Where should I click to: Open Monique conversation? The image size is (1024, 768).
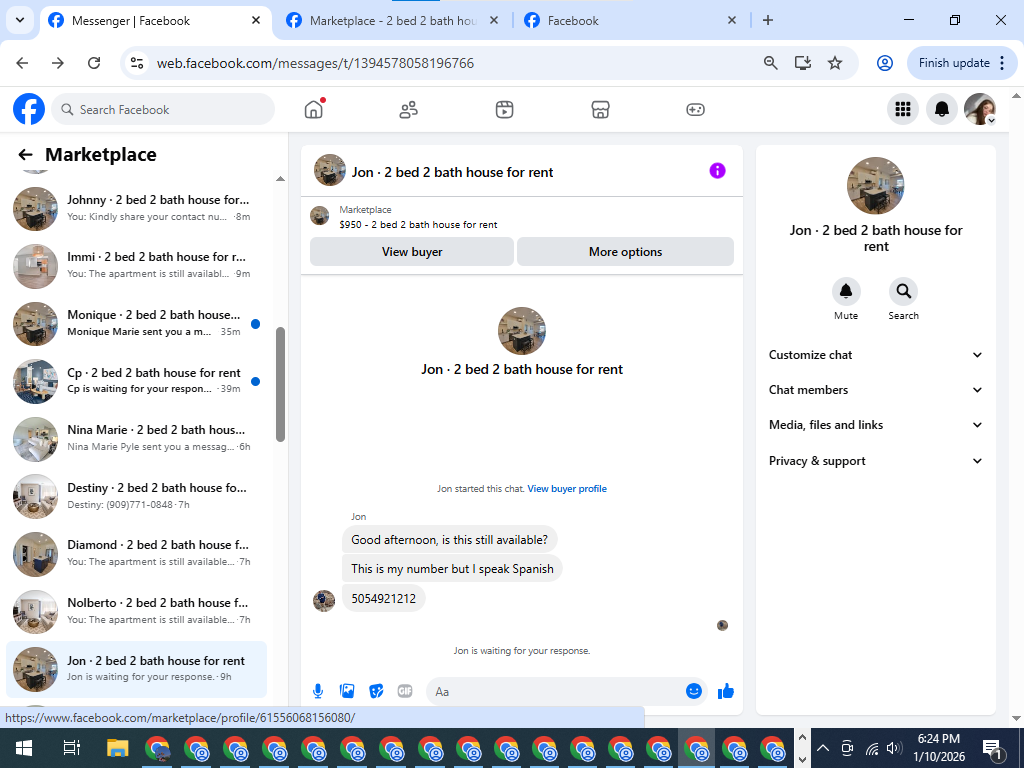pos(136,323)
